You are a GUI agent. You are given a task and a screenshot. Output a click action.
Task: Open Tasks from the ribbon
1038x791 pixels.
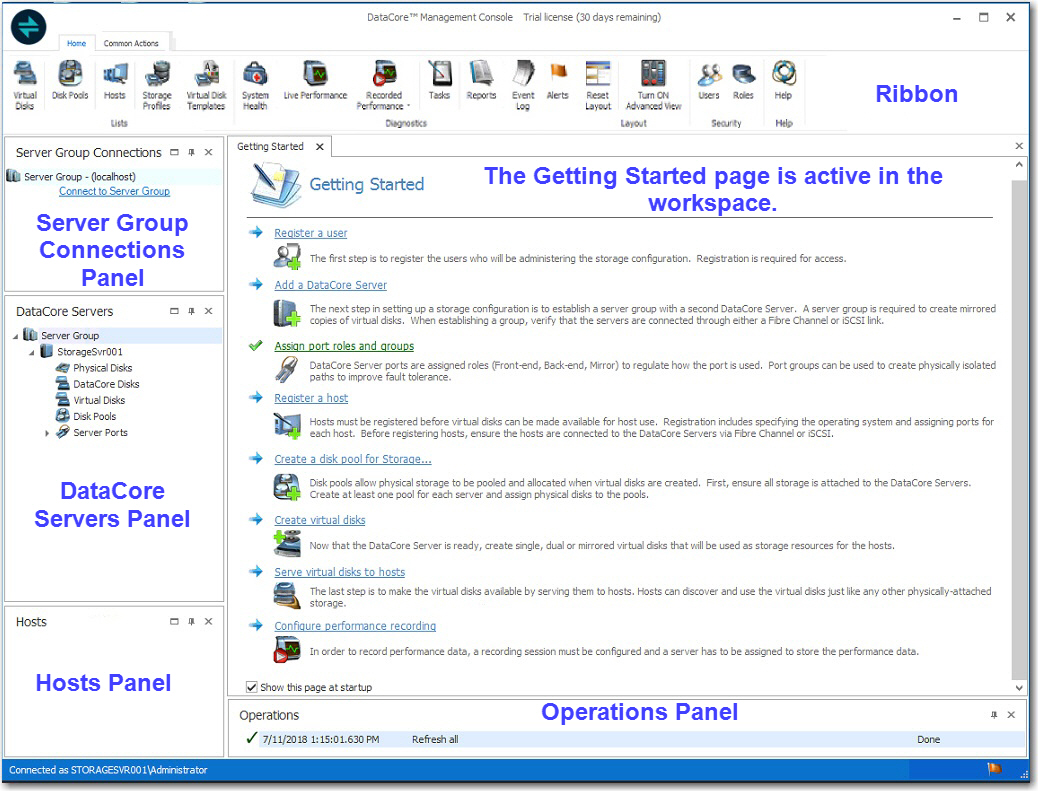tap(439, 81)
